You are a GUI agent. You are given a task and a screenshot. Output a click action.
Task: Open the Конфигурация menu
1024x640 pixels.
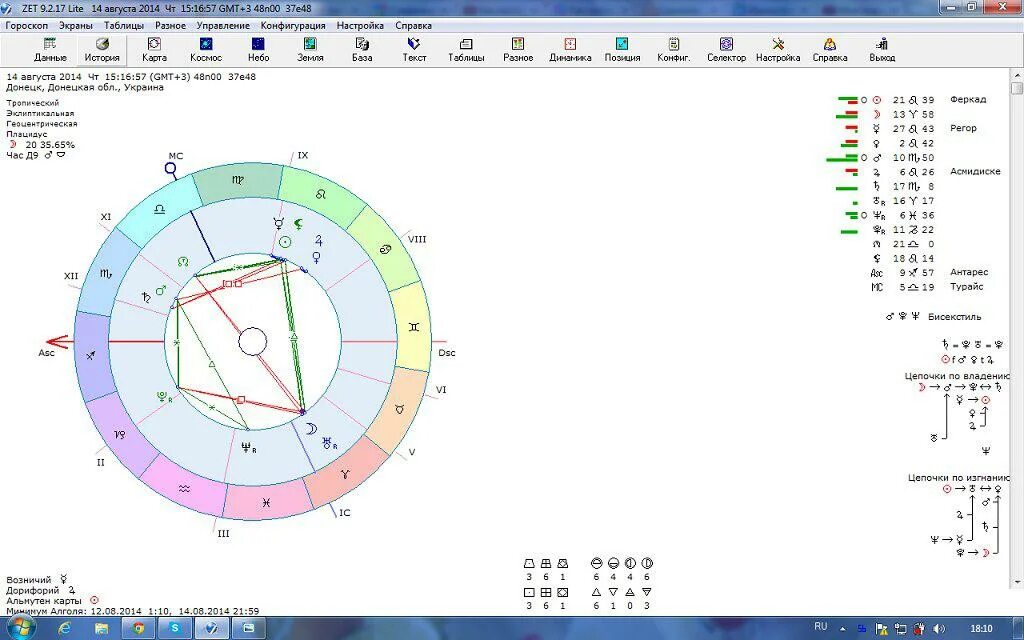(293, 25)
